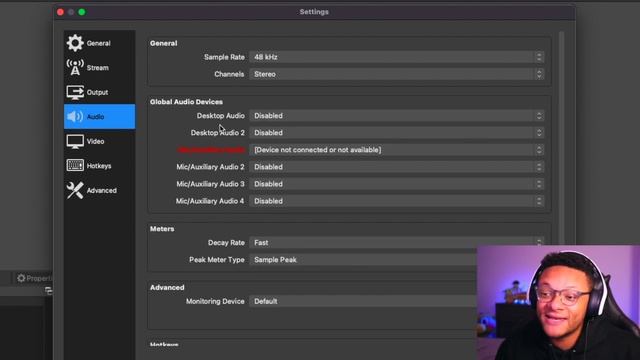Click the Settings window vertical scrollbar

point(562,138)
